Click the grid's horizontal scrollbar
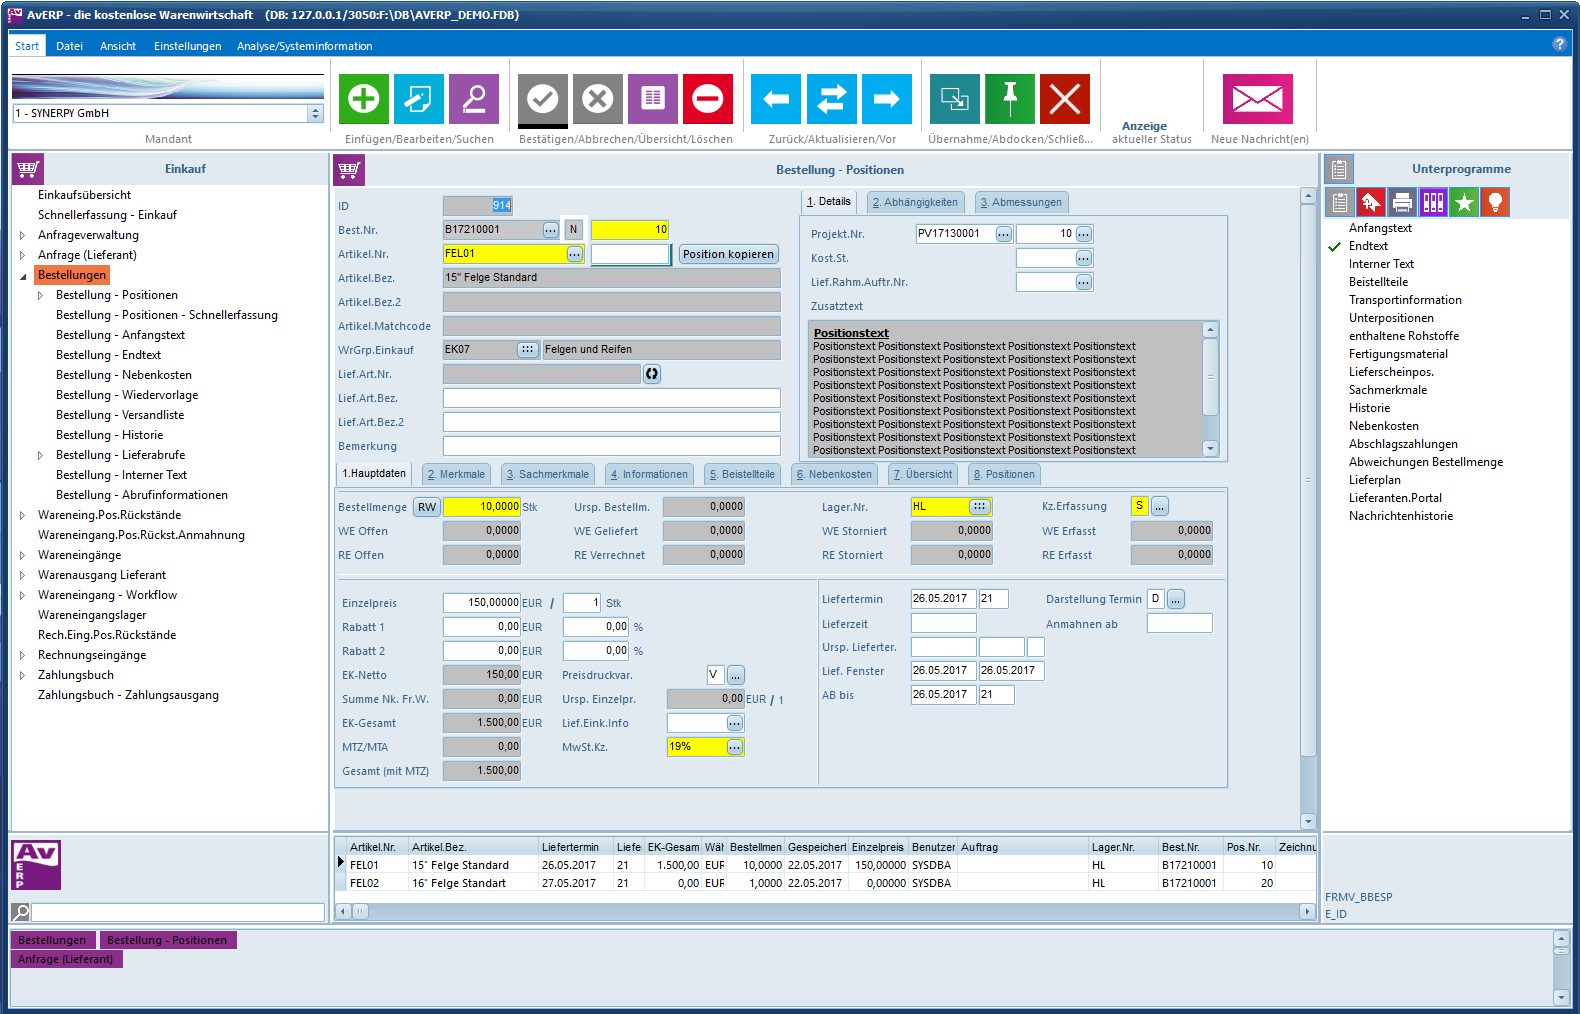Screen dimensions: 1580x1014 [825, 911]
